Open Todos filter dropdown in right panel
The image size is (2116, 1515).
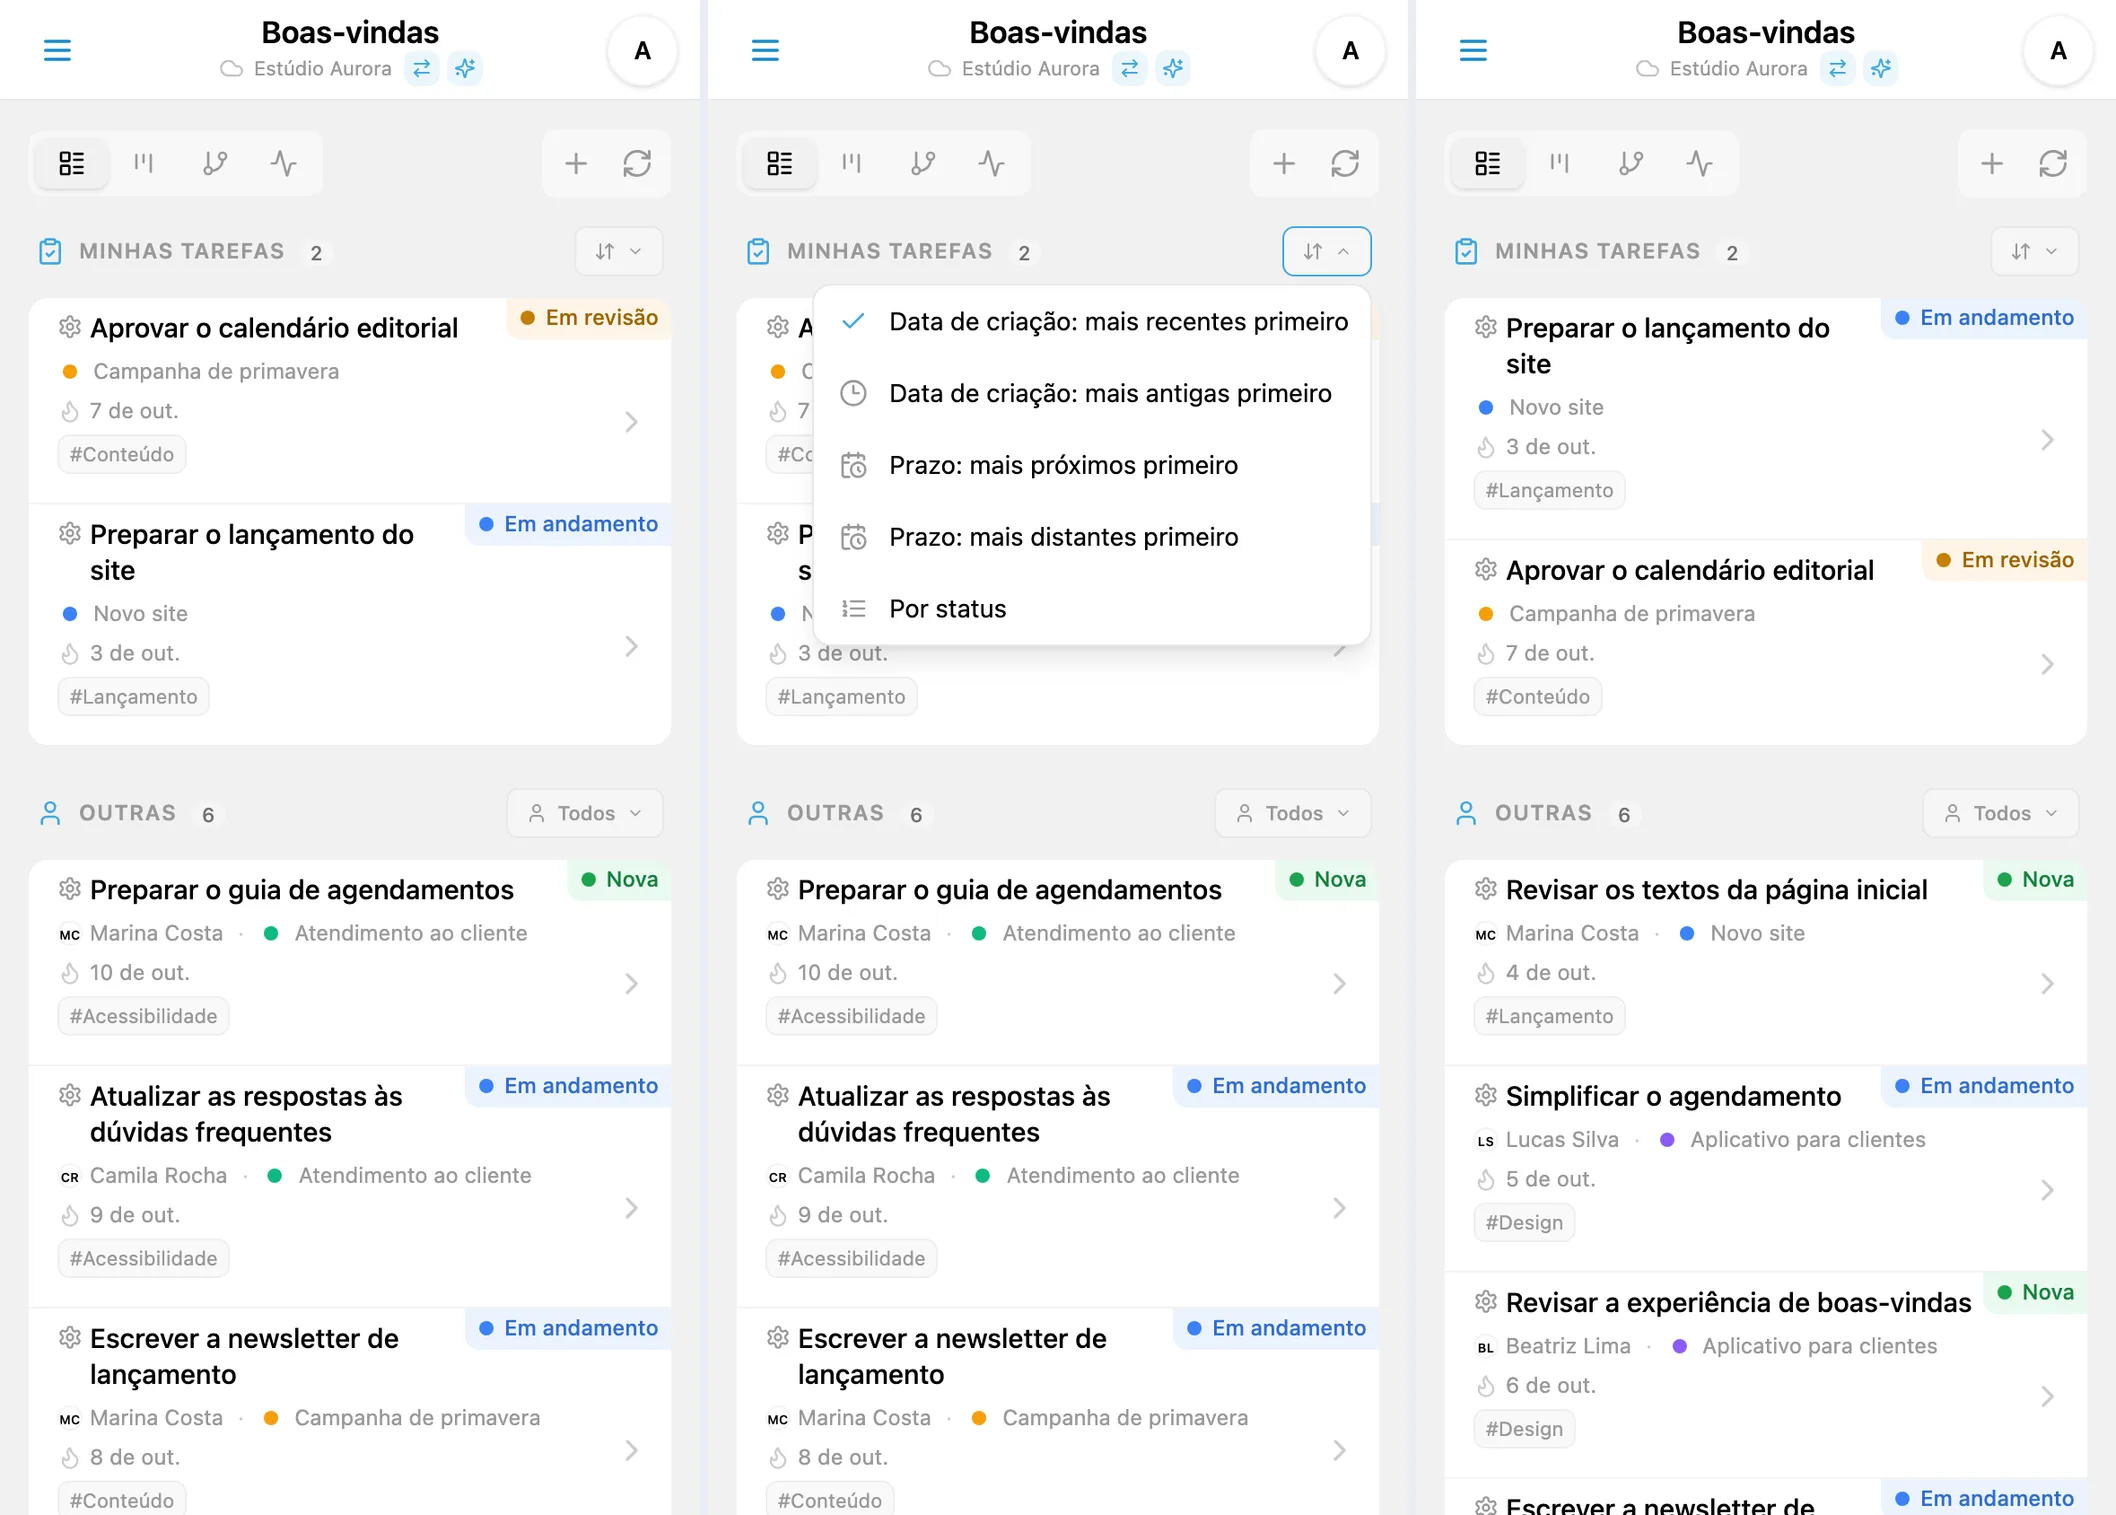pos(2001,813)
